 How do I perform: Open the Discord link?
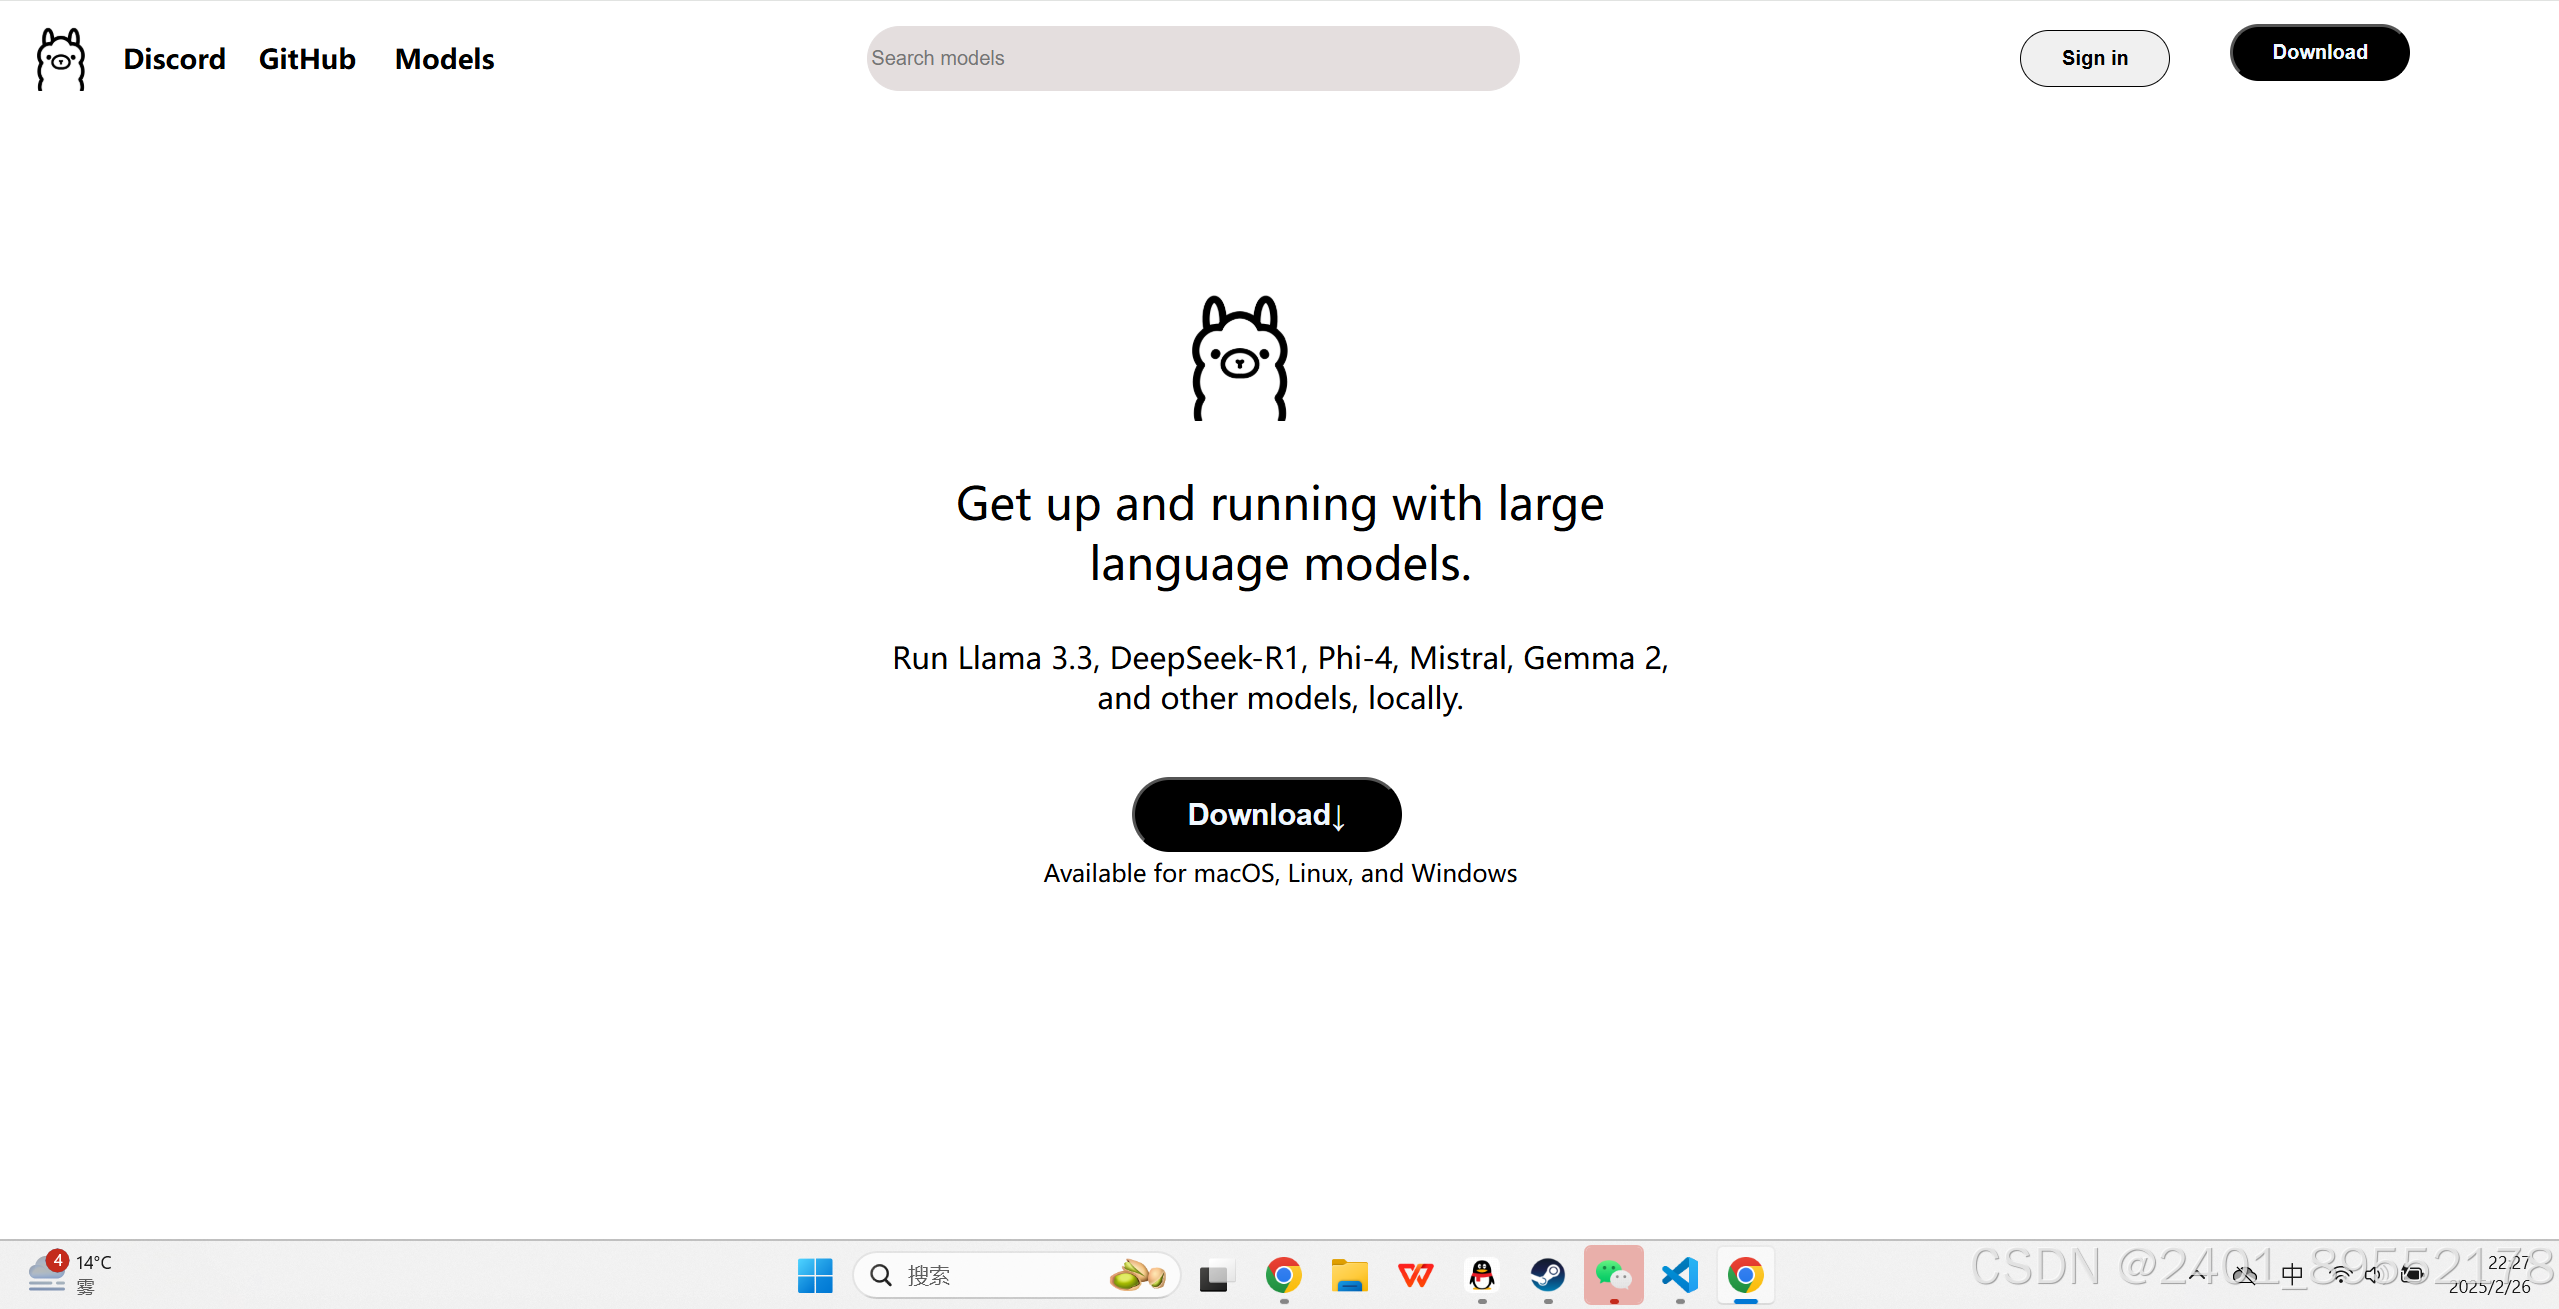point(174,59)
